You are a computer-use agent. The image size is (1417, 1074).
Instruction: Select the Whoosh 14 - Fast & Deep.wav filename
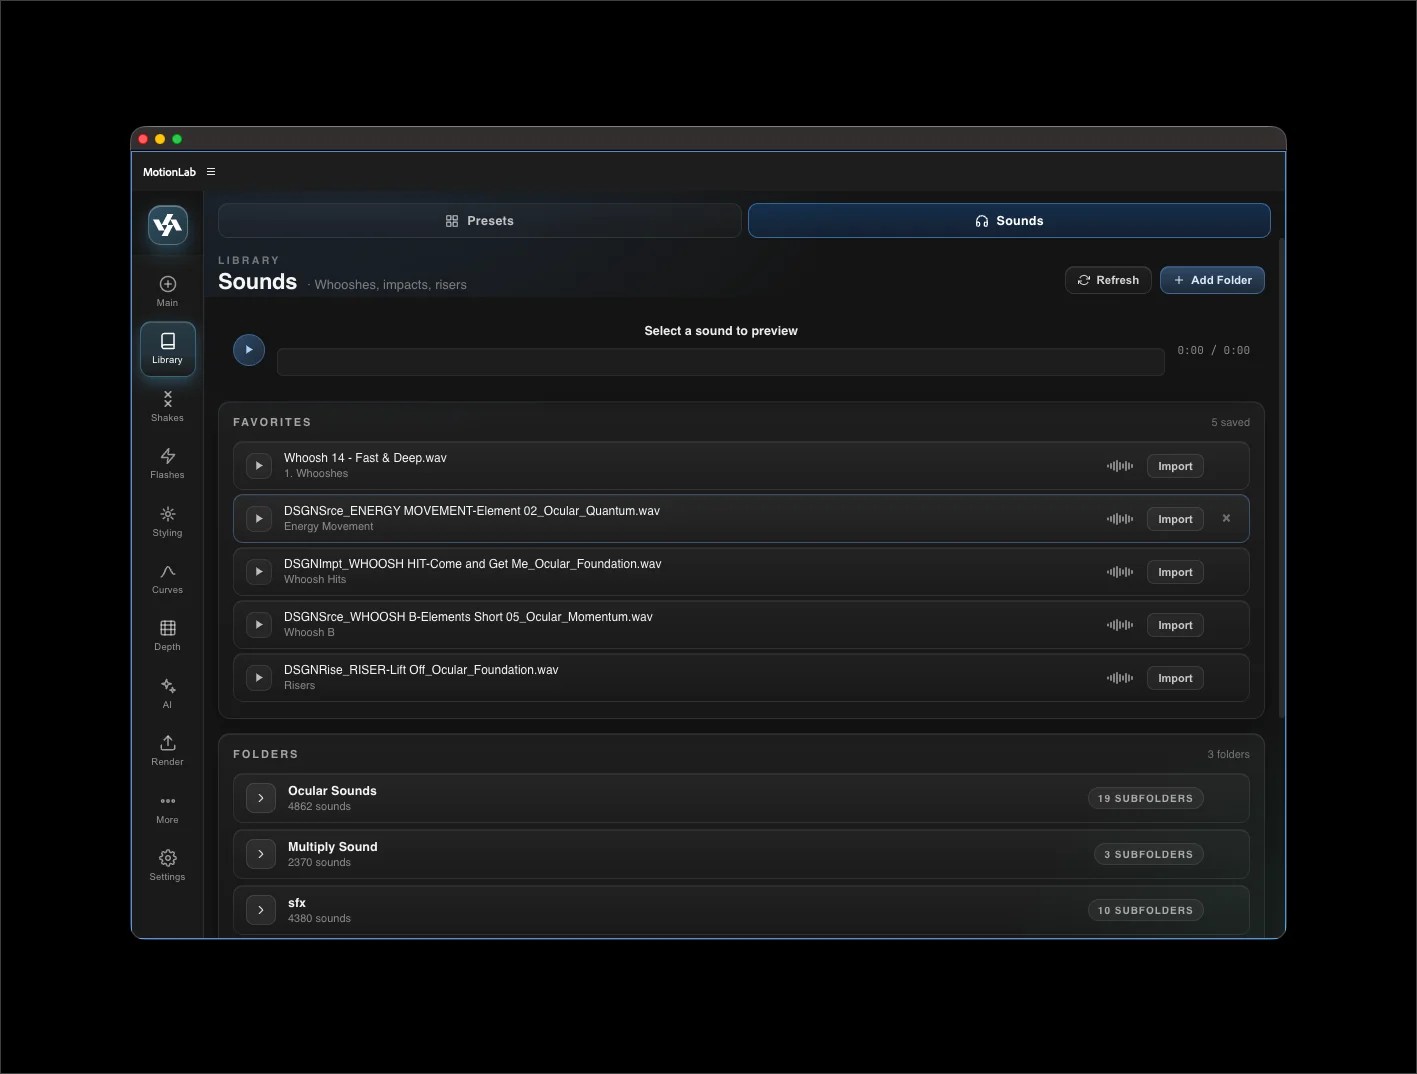point(365,458)
